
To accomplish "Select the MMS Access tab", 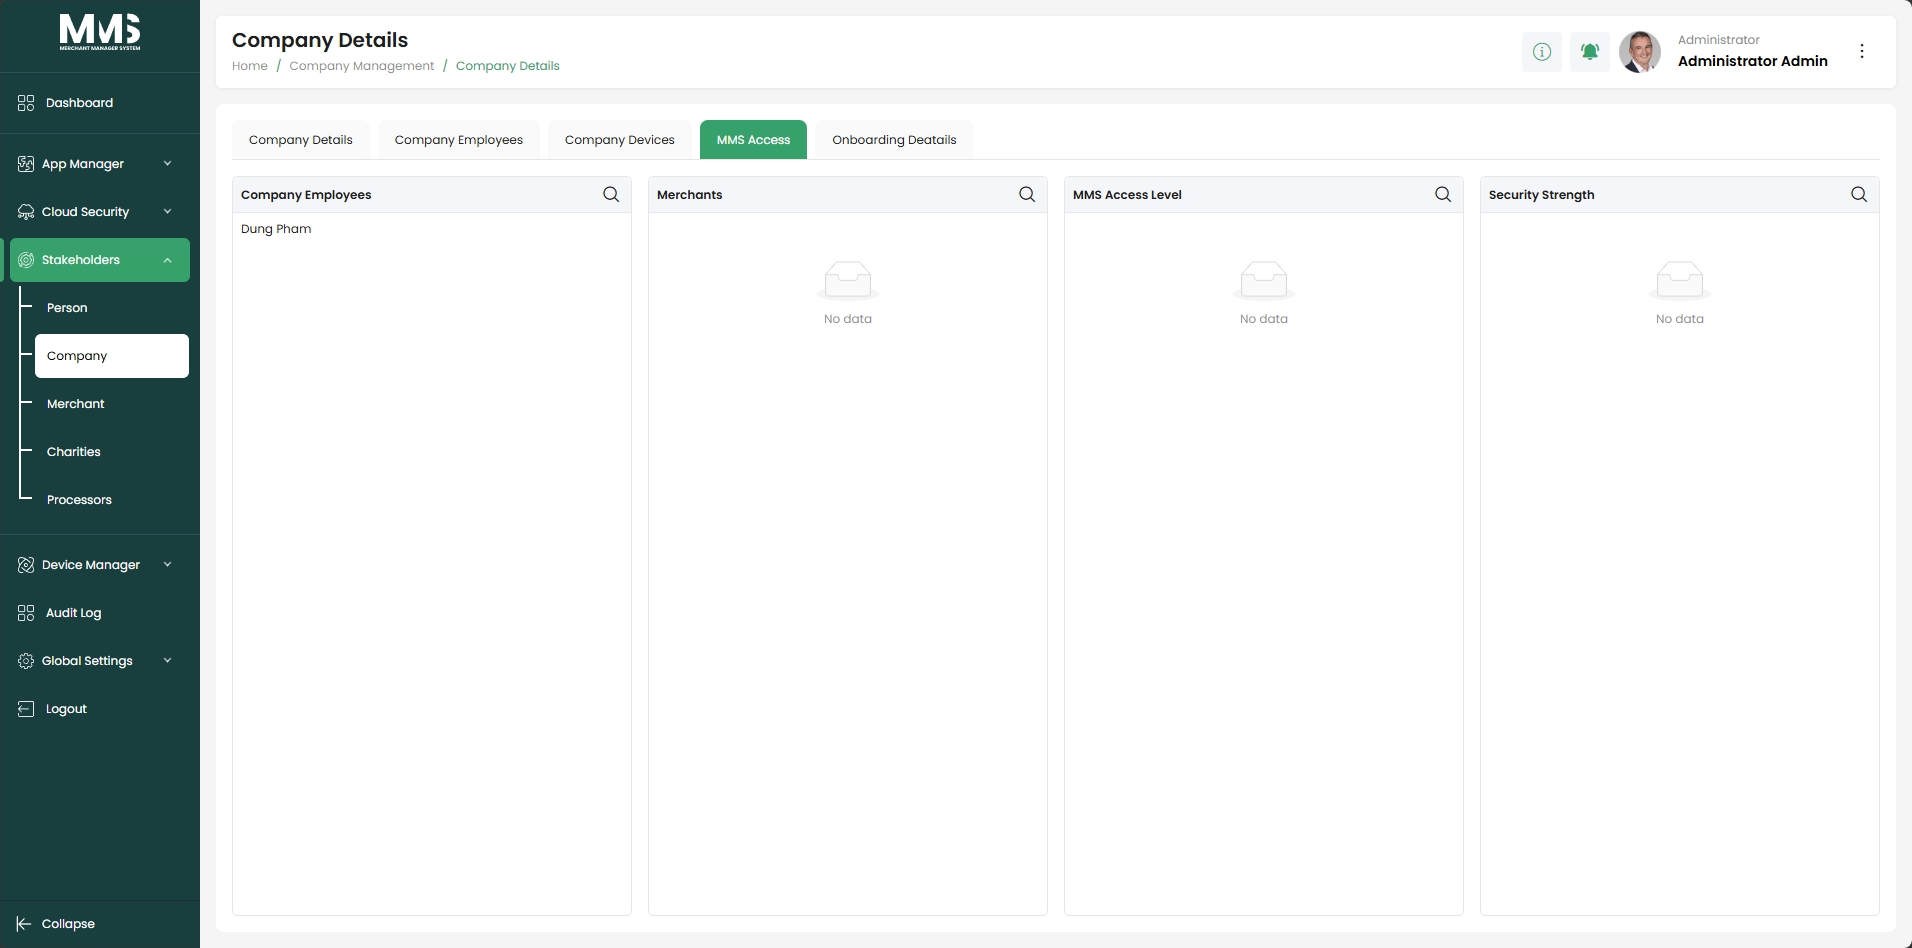I will pos(753,140).
